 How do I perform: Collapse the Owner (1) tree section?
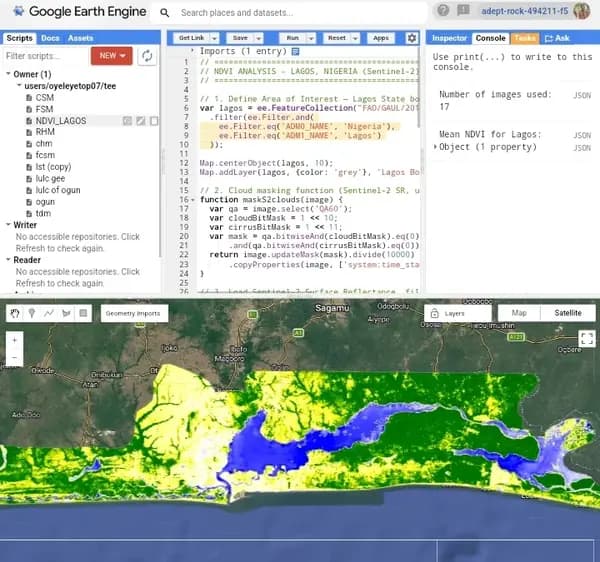[x=8, y=73]
